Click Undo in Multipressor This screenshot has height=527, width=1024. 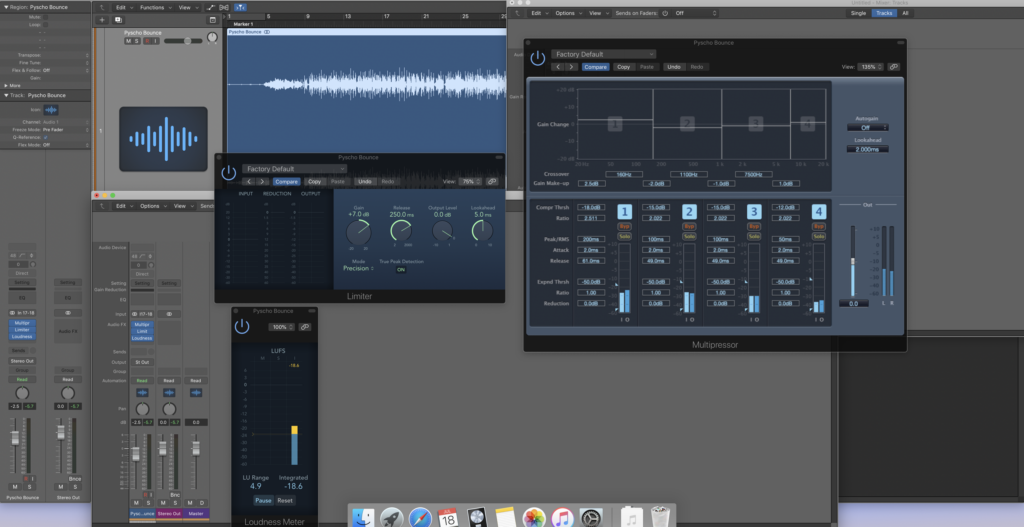click(x=673, y=67)
